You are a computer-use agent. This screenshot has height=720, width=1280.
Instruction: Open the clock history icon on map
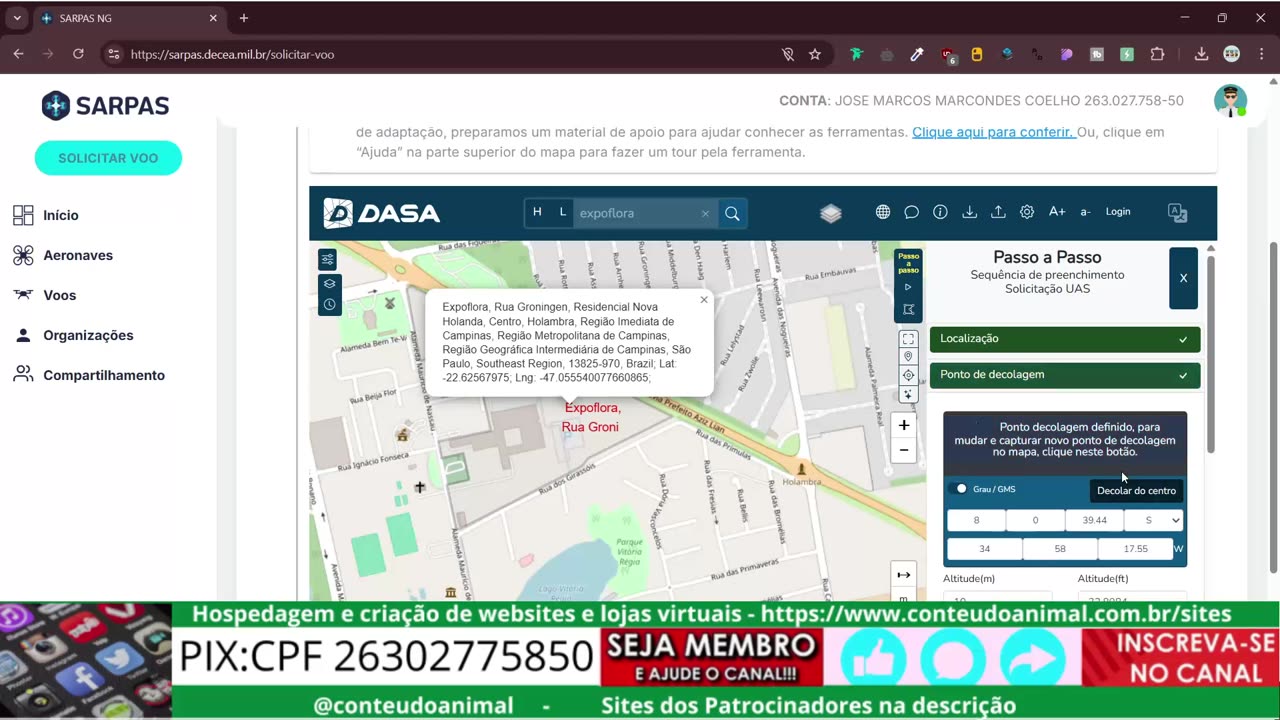329,304
